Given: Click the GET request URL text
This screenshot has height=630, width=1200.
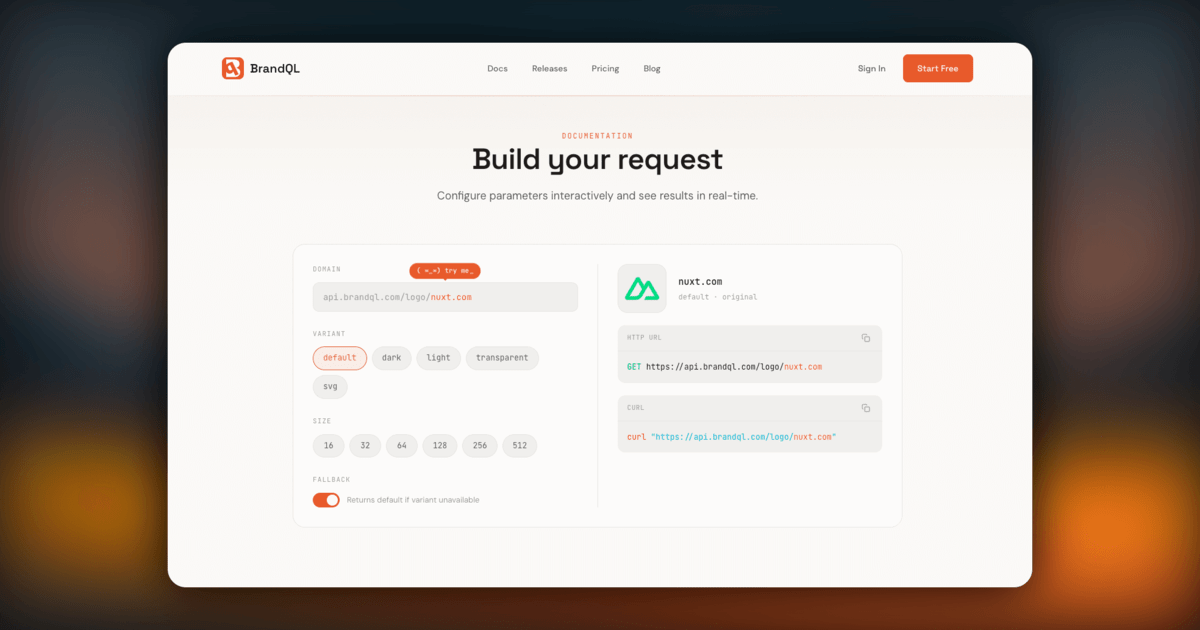Looking at the screenshot, I should [x=724, y=367].
